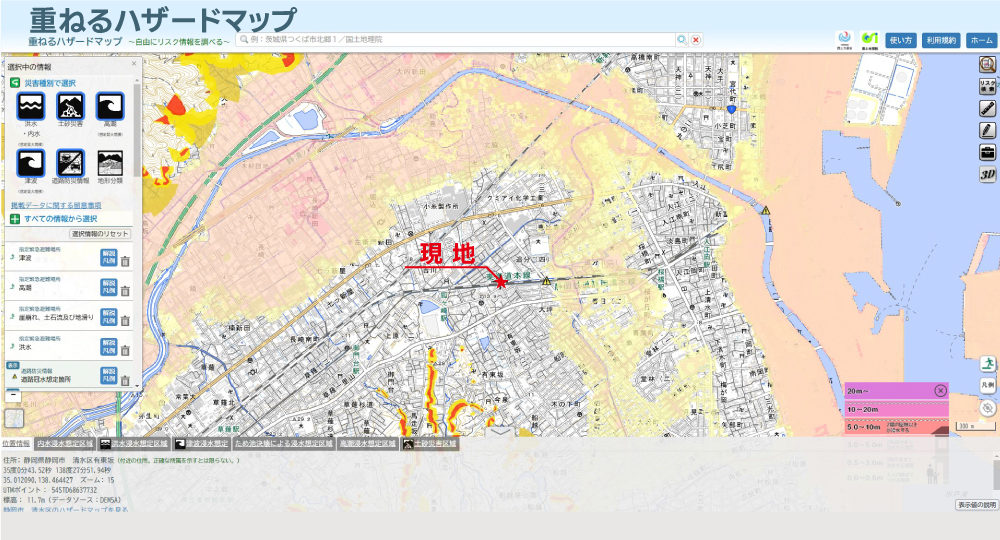Click the base map thumbnail switcher
Viewport: 1000px width, 540px height.
pyautogui.click(x=14, y=418)
